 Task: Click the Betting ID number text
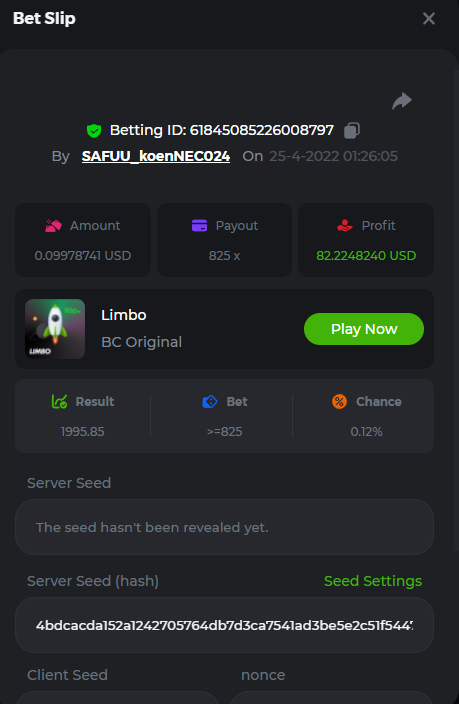pyautogui.click(x=261, y=130)
